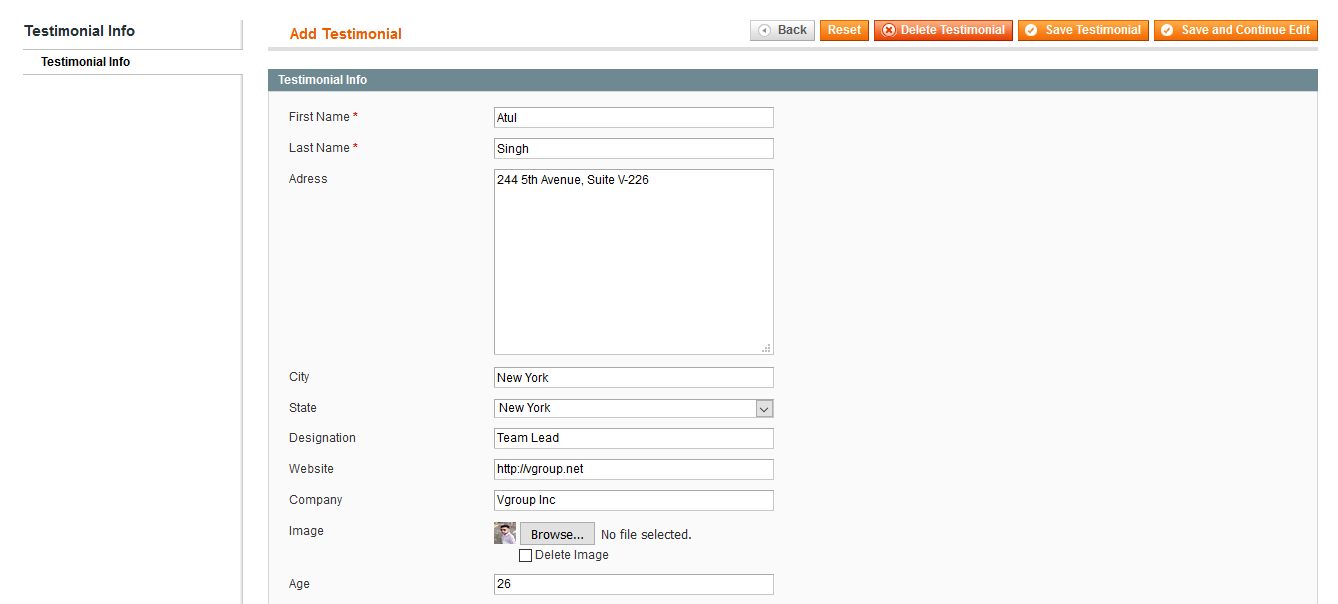Click Save and Continue Edit button
Screen dimensions: 1338x604
(x=1235, y=31)
